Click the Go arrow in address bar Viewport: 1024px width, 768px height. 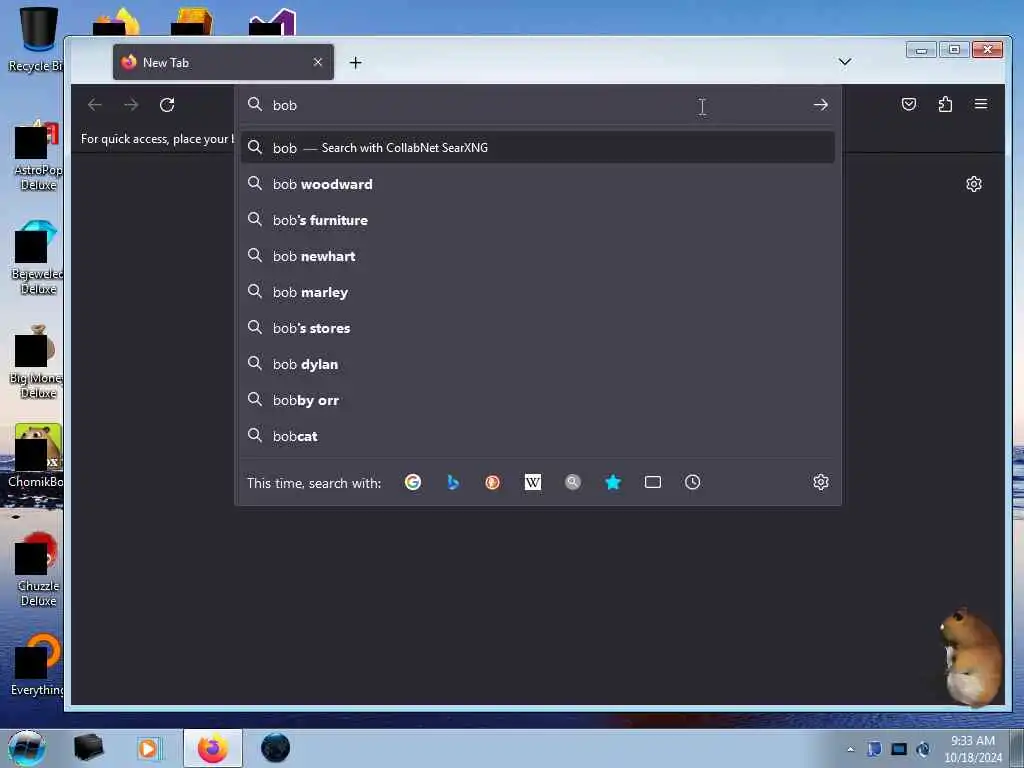click(x=821, y=104)
